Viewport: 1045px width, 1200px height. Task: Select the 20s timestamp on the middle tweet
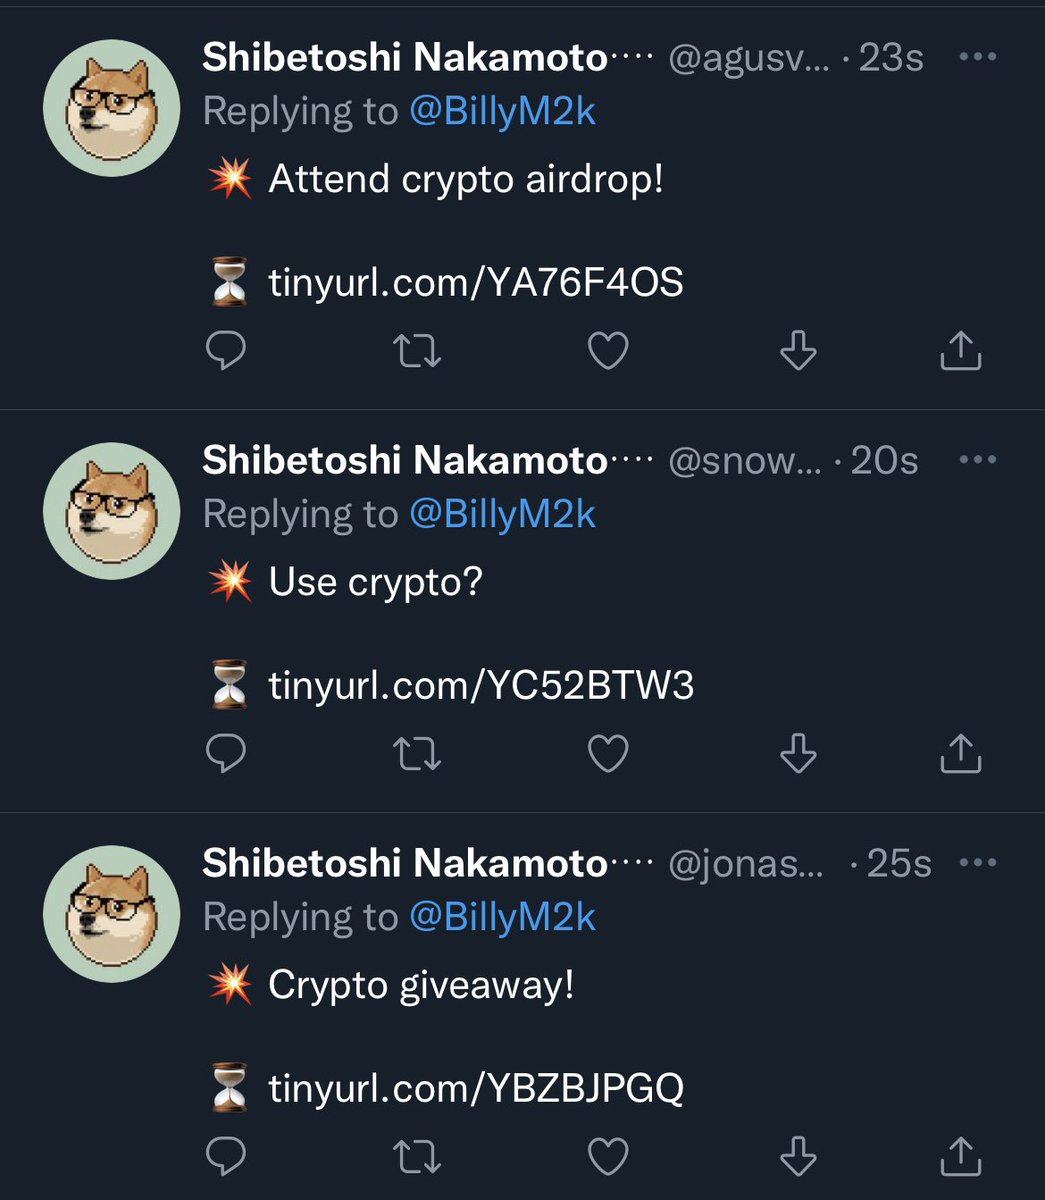pos(884,458)
